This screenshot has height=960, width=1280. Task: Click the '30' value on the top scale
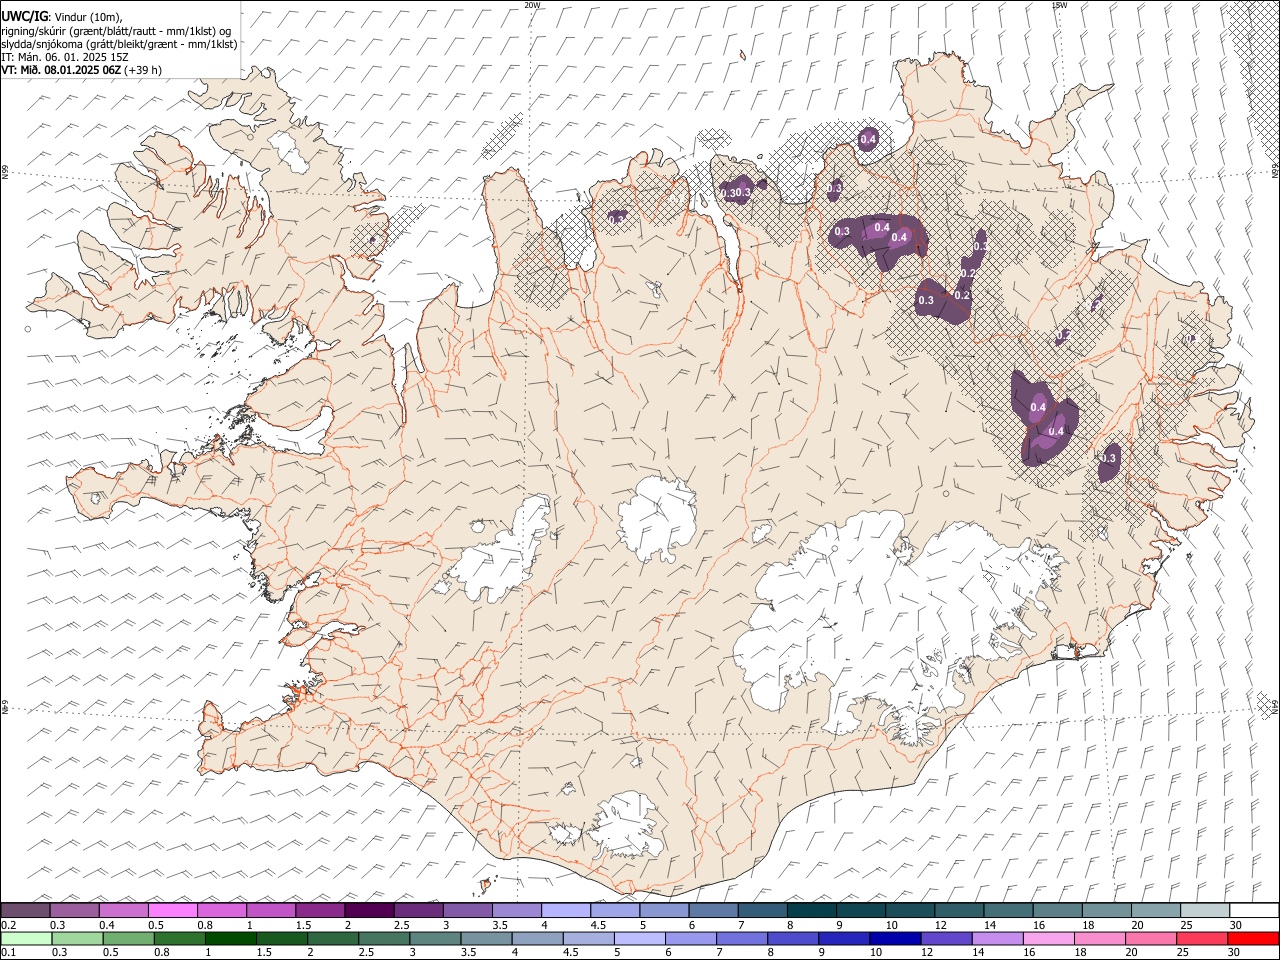point(1236,924)
